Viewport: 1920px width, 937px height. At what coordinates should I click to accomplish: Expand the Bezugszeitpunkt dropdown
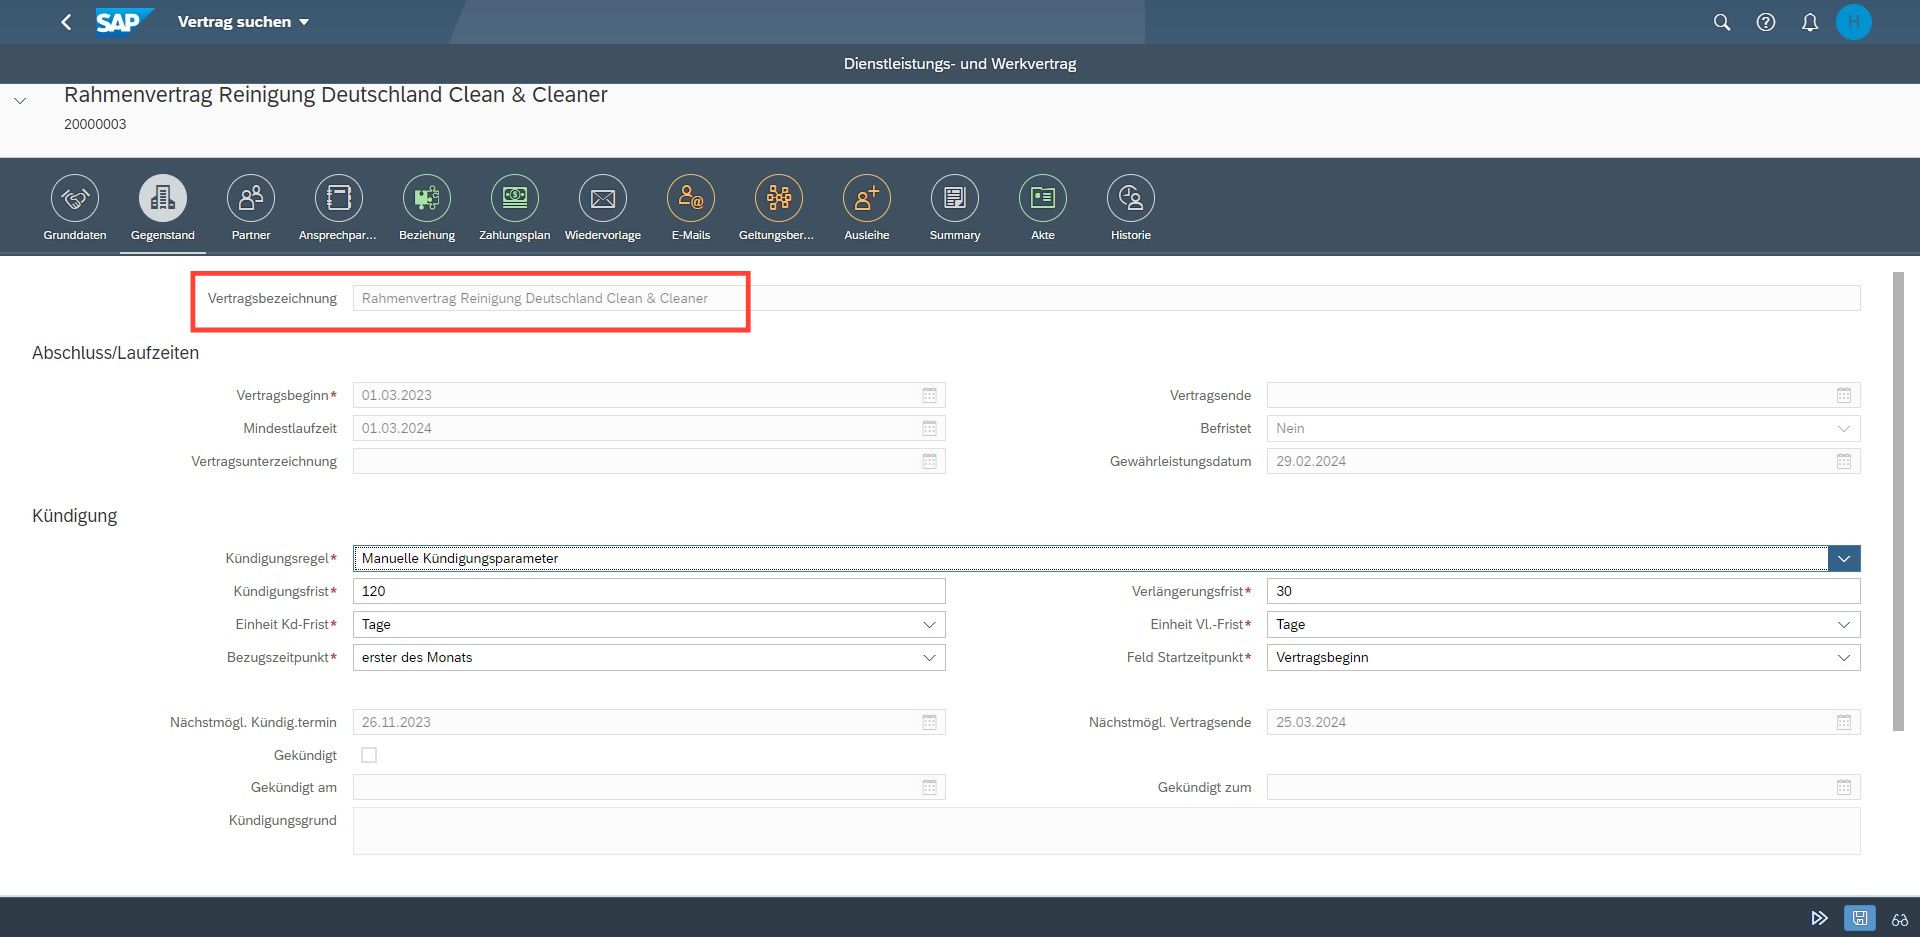(929, 657)
